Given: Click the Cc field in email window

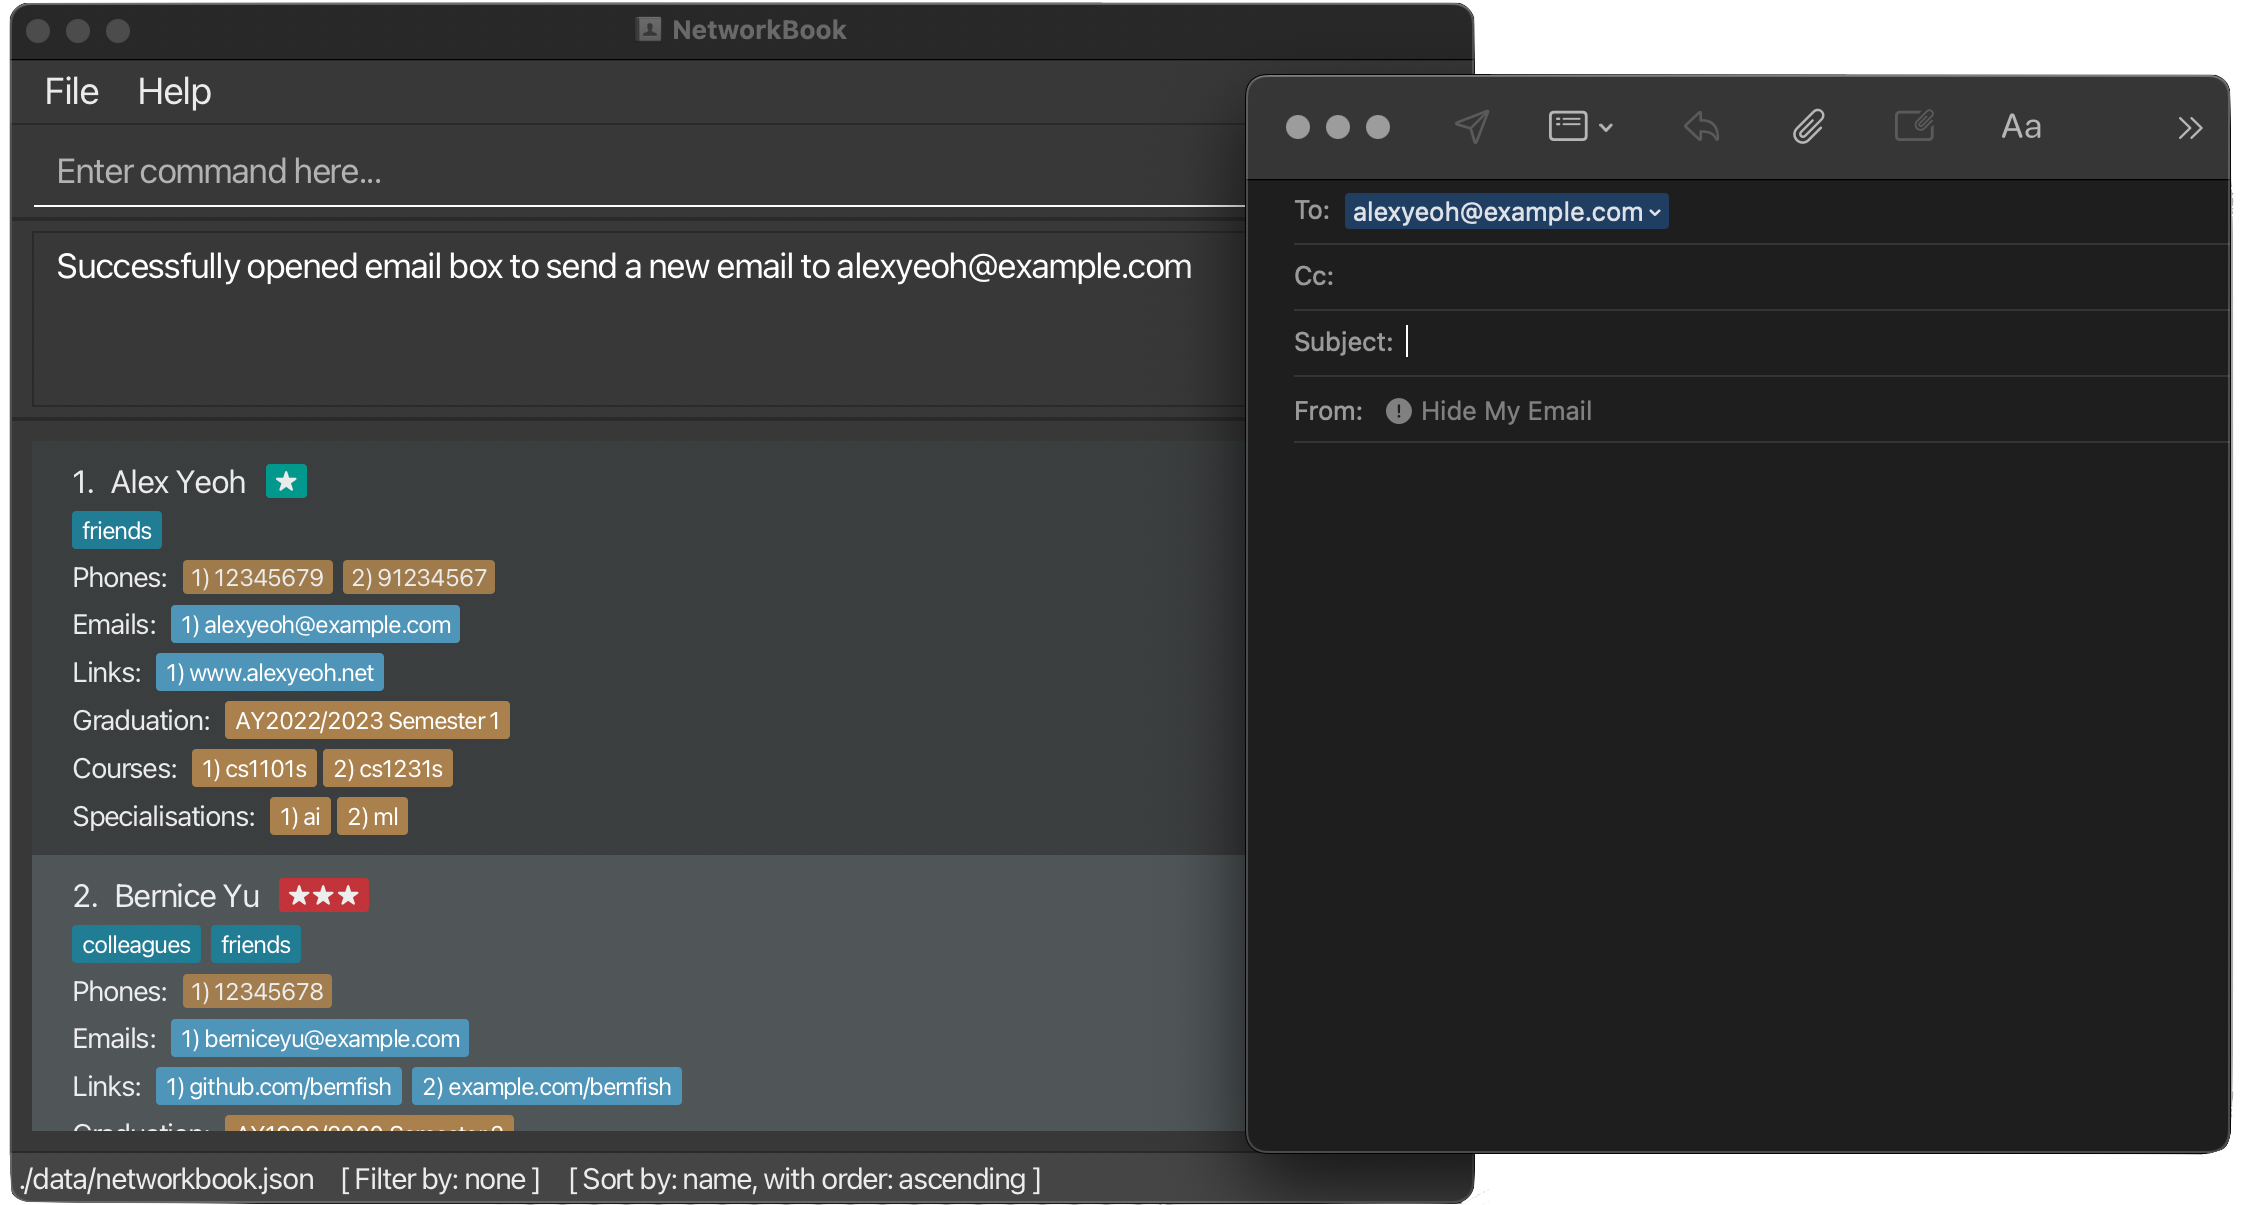Looking at the screenshot, I should coord(1760,277).
